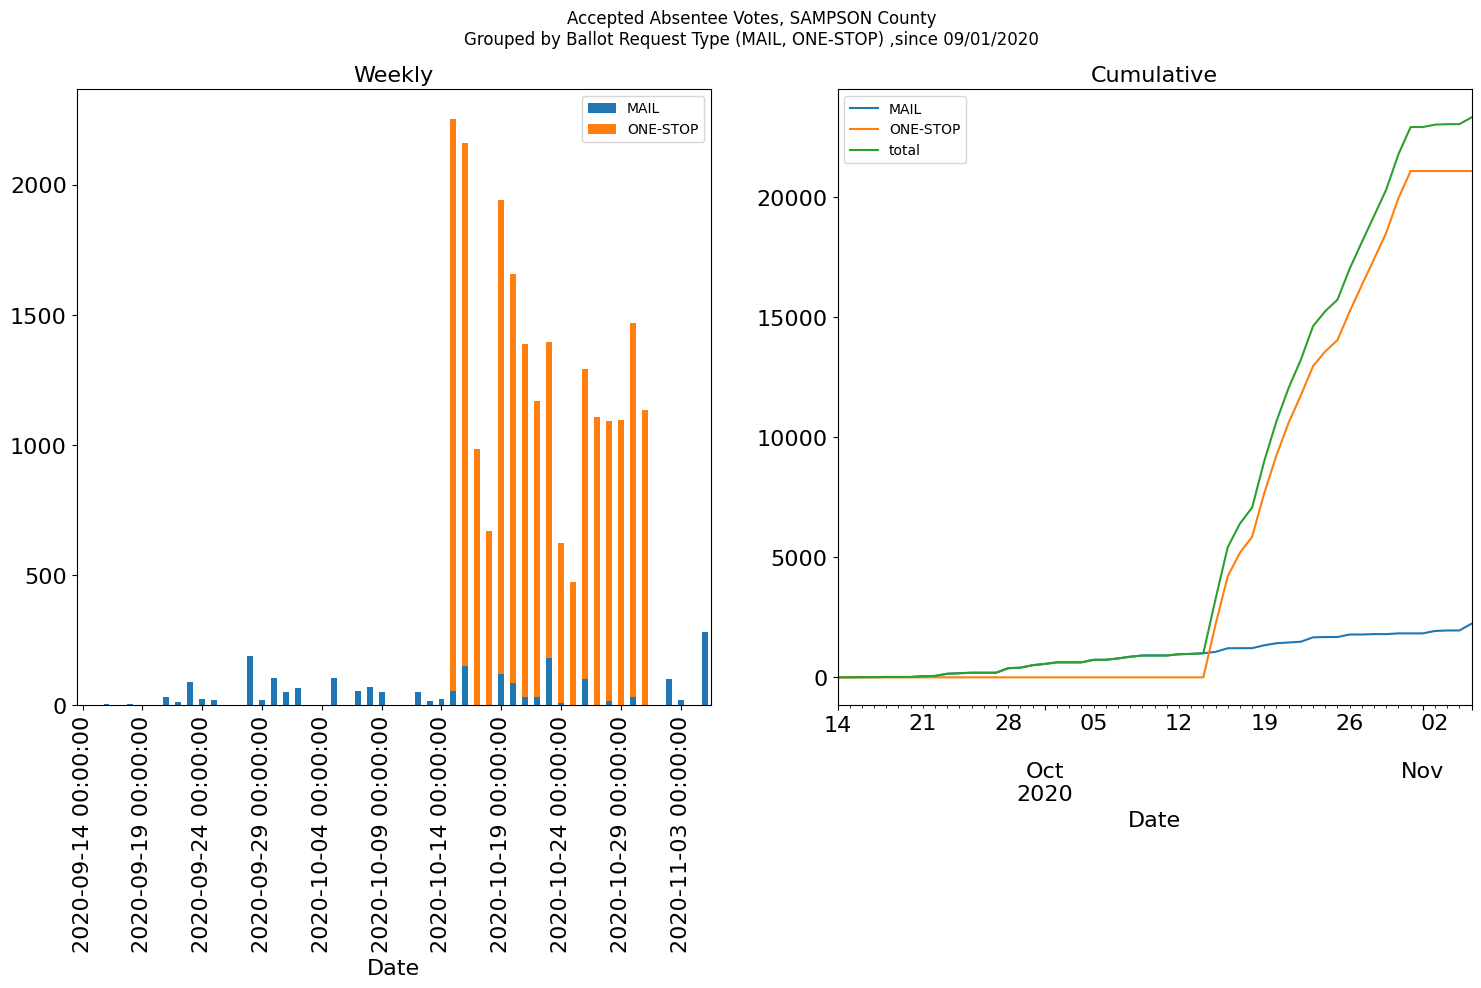Click the '2020-09-29 00:00:00' x-axis tick label
1481x988 pixels.
coord(261,834)
